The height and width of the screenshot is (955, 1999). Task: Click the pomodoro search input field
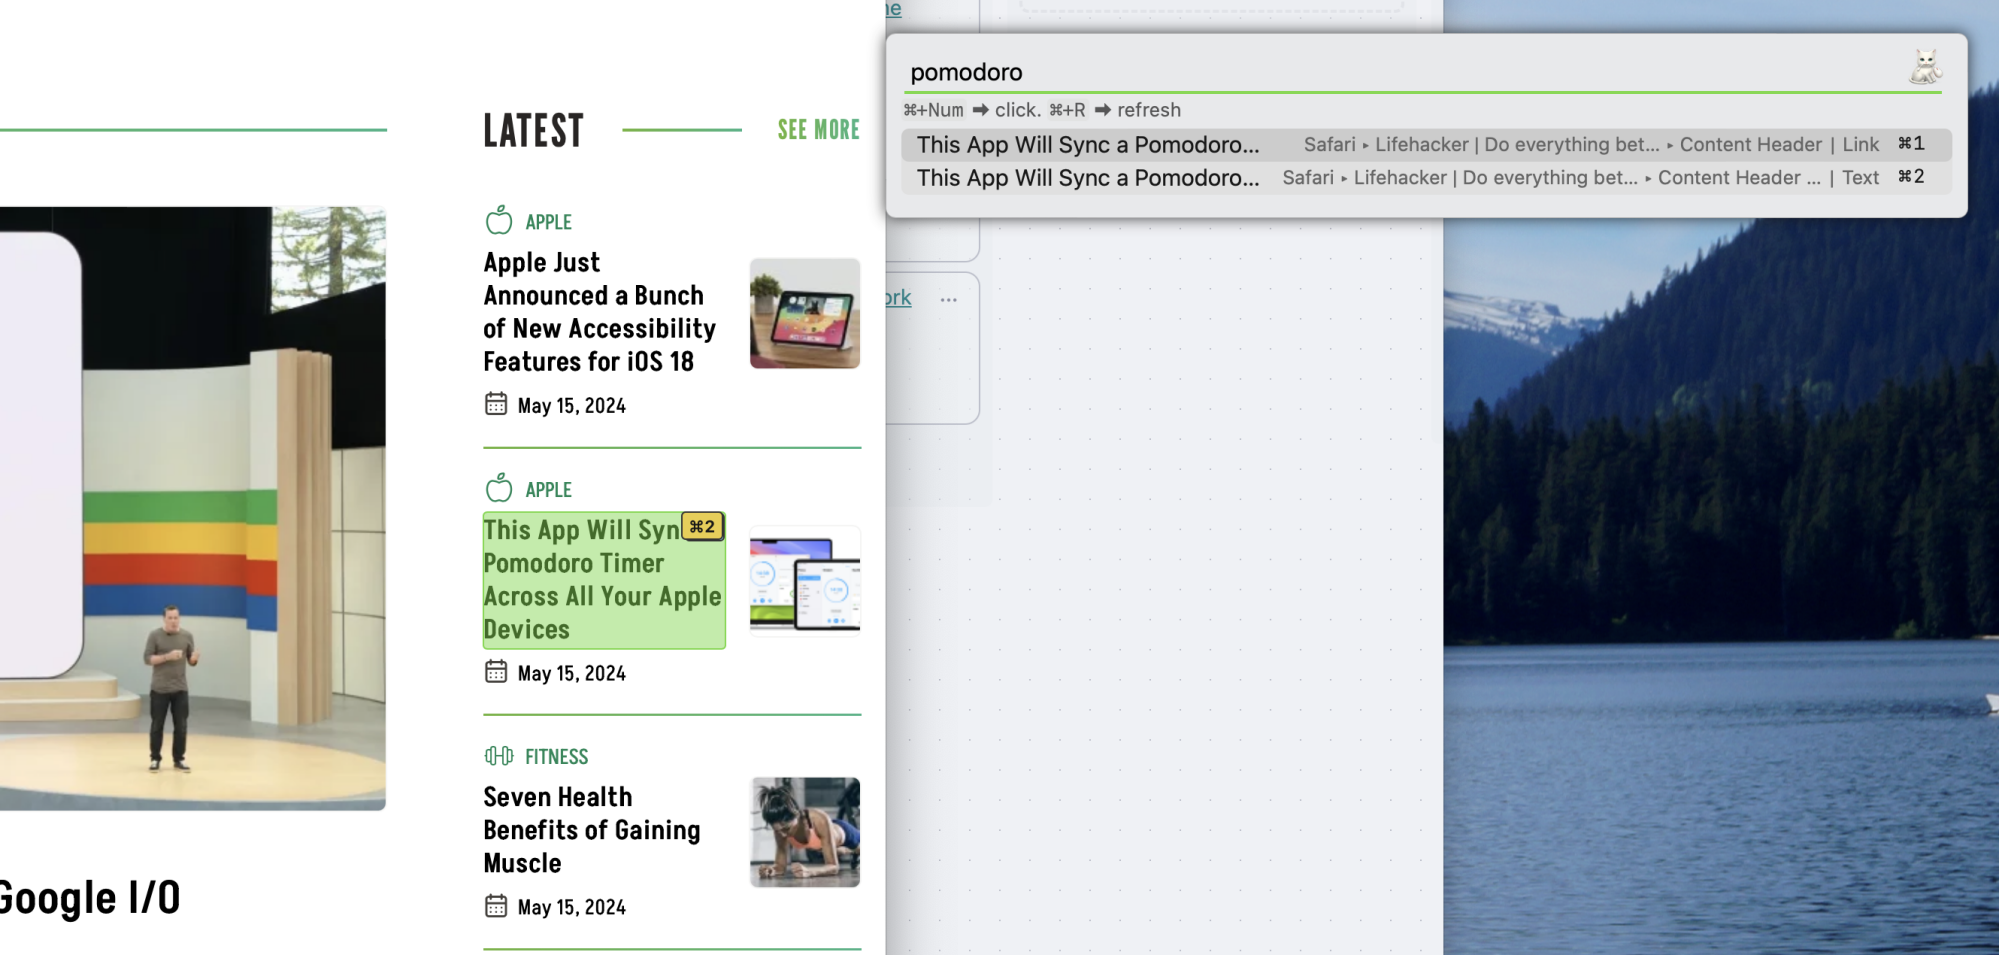point(1400,72)
